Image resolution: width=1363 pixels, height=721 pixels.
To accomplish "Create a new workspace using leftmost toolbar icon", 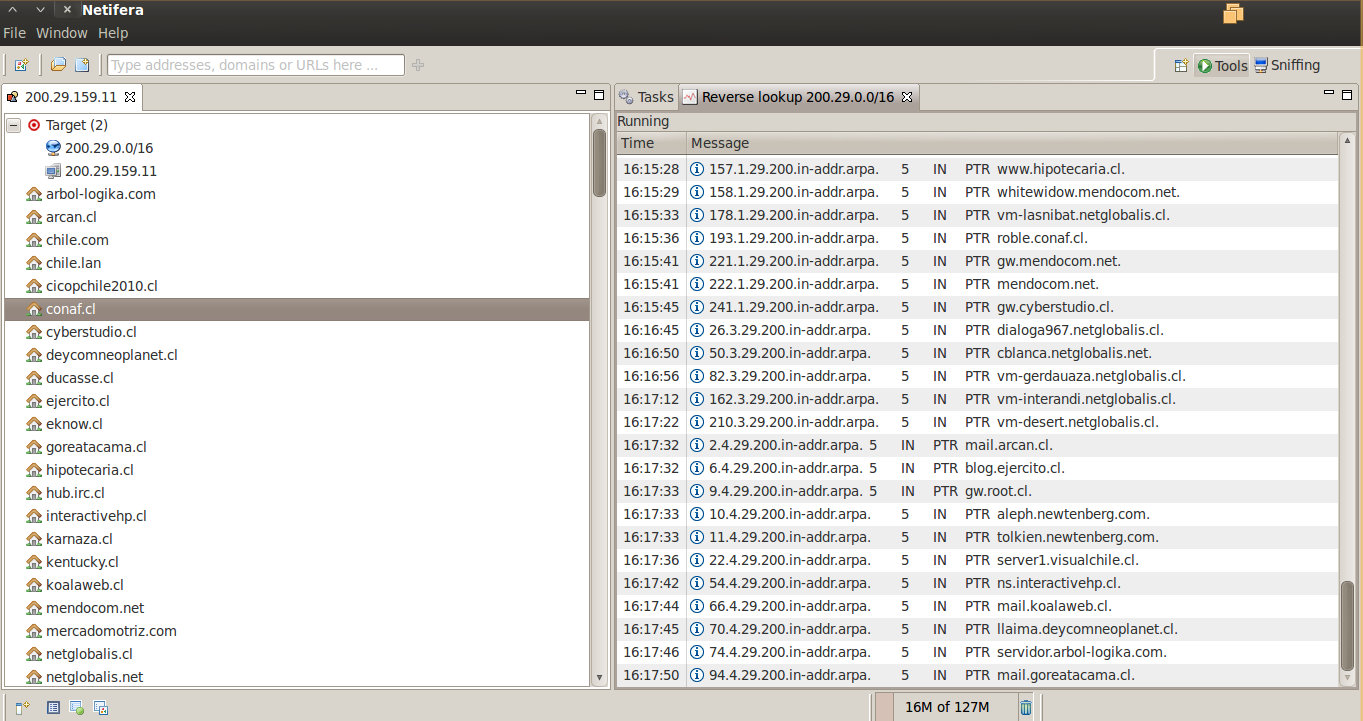I will point(22,64).
